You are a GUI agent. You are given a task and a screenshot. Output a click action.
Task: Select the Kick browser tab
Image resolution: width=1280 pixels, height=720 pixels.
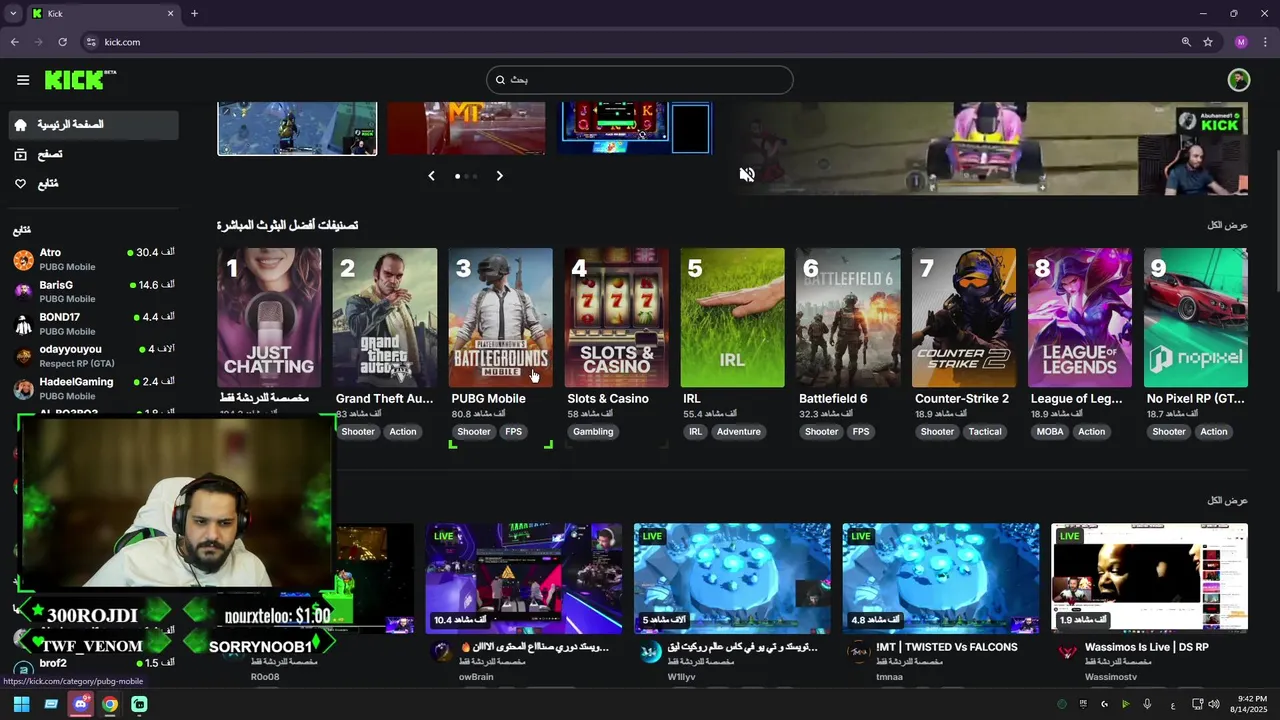click(x=103, y=14)
